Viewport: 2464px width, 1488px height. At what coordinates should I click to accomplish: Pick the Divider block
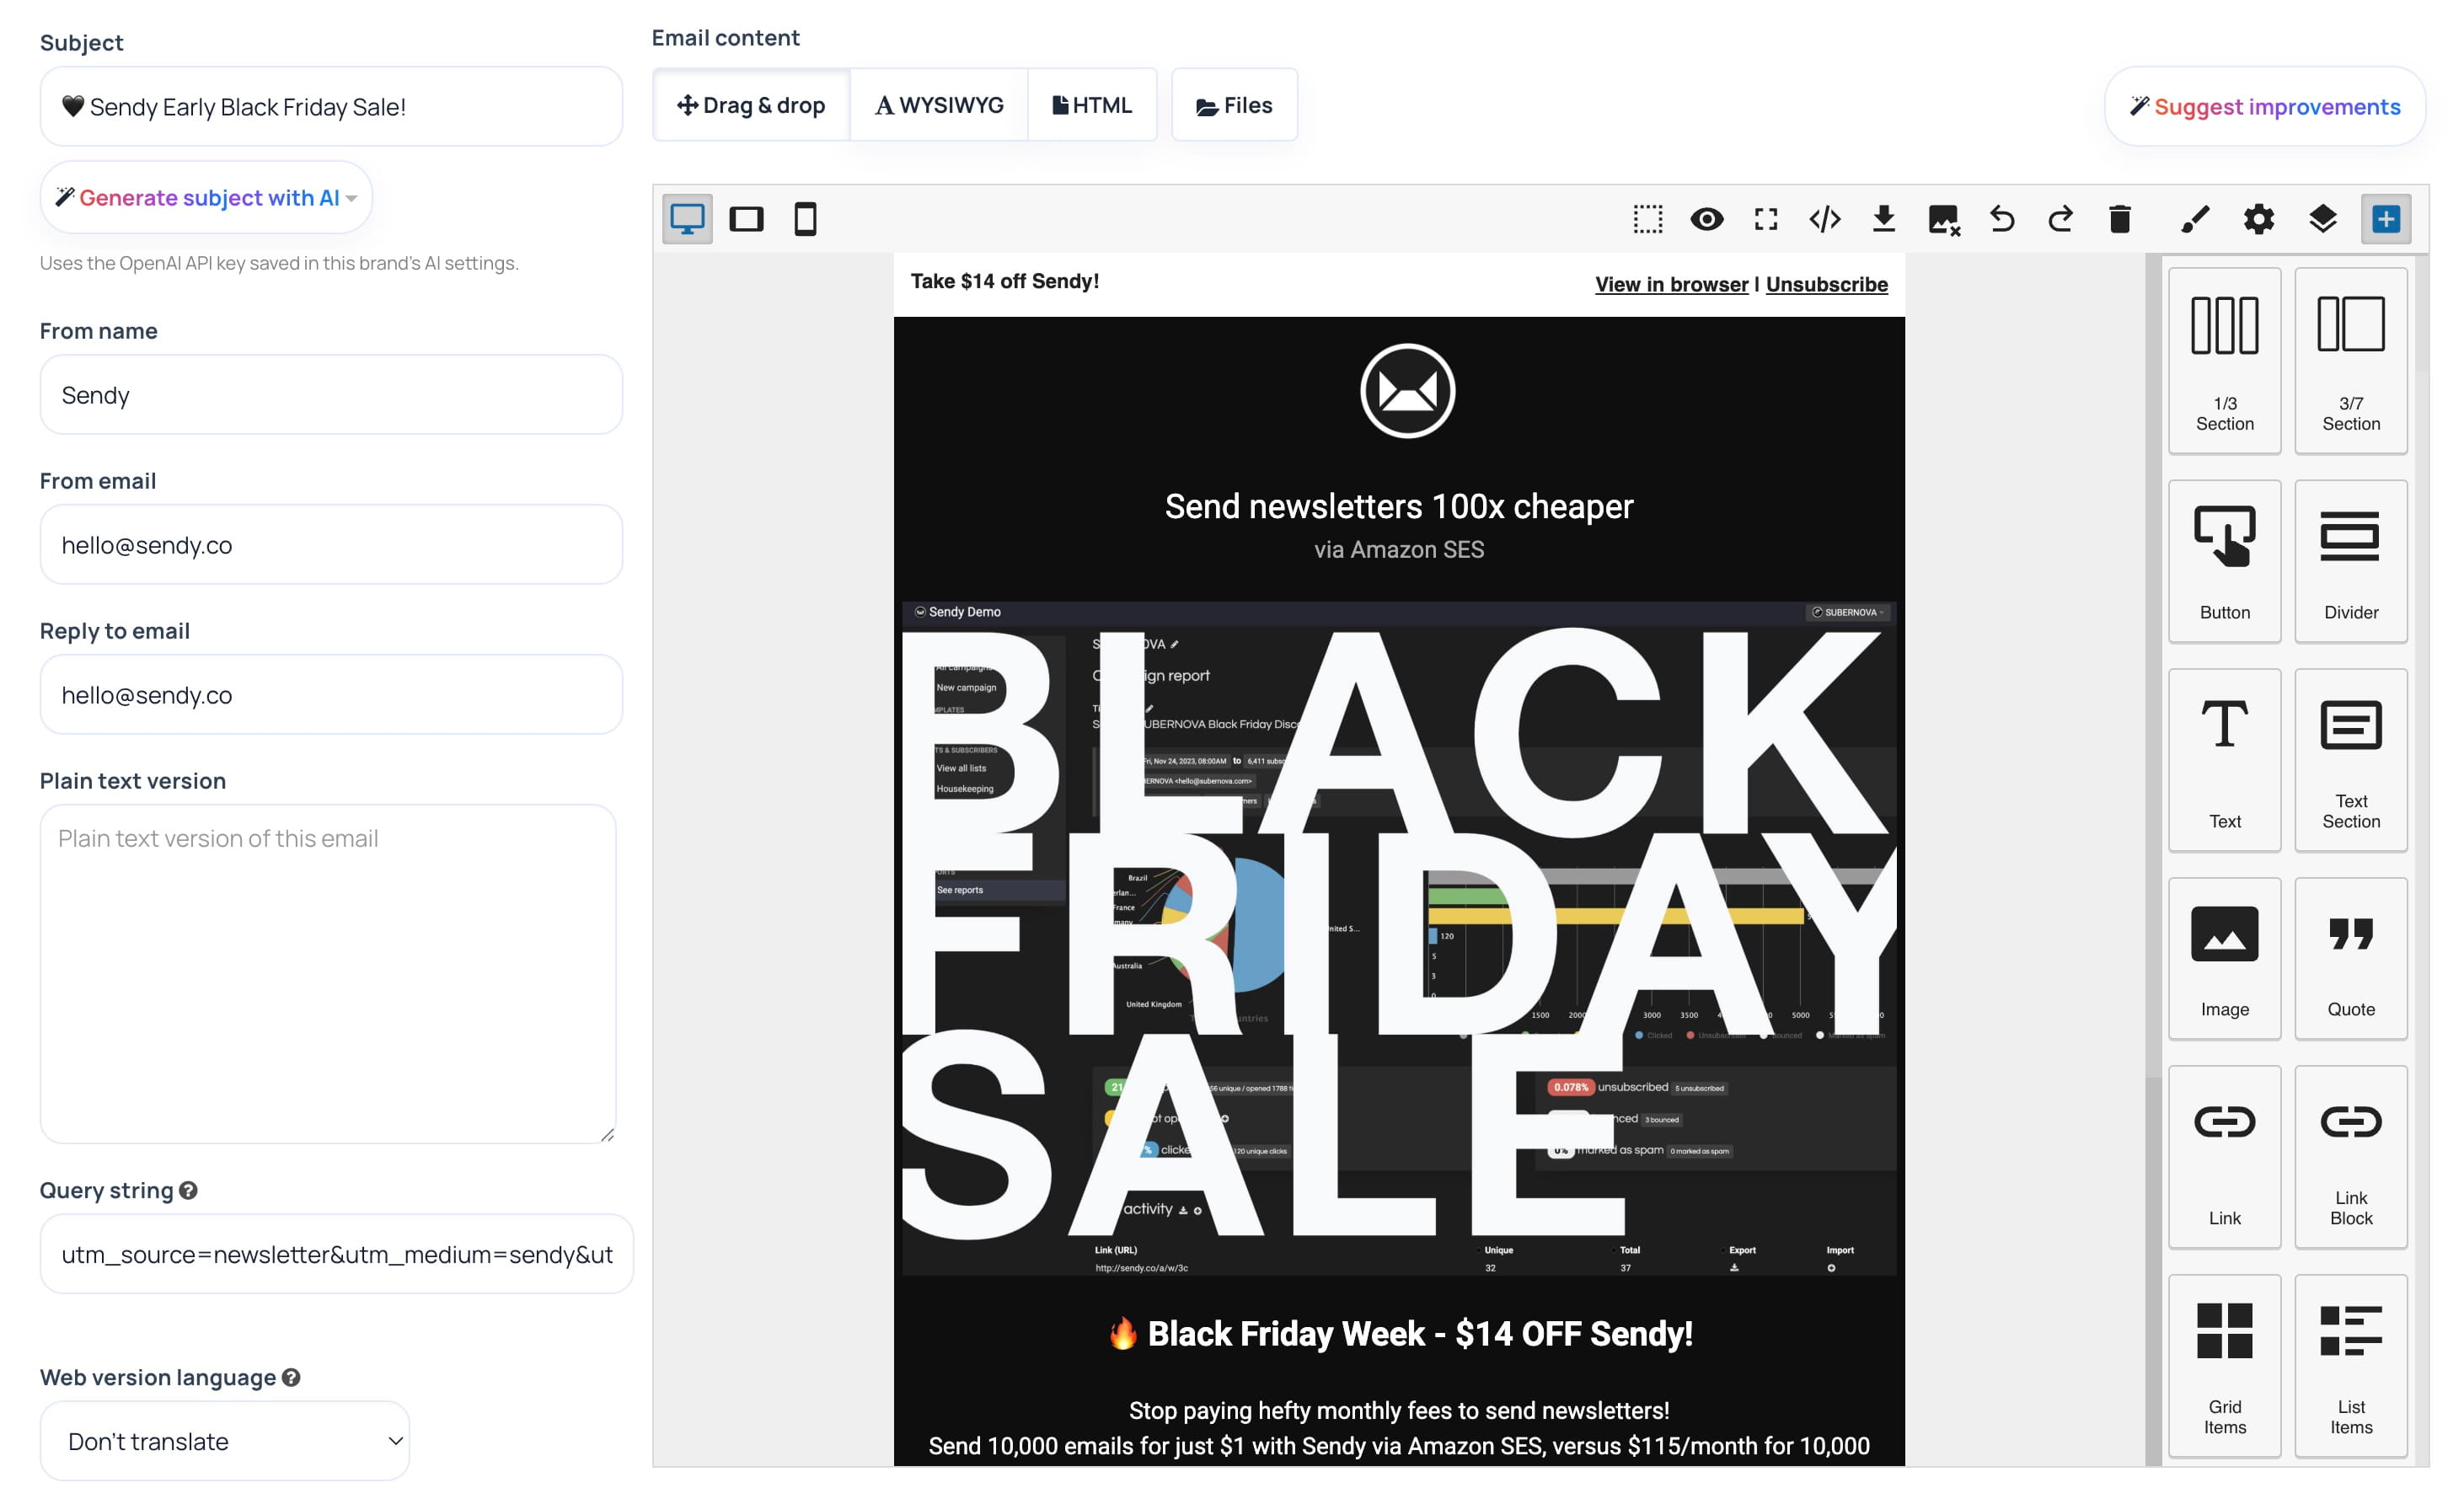2351,561
